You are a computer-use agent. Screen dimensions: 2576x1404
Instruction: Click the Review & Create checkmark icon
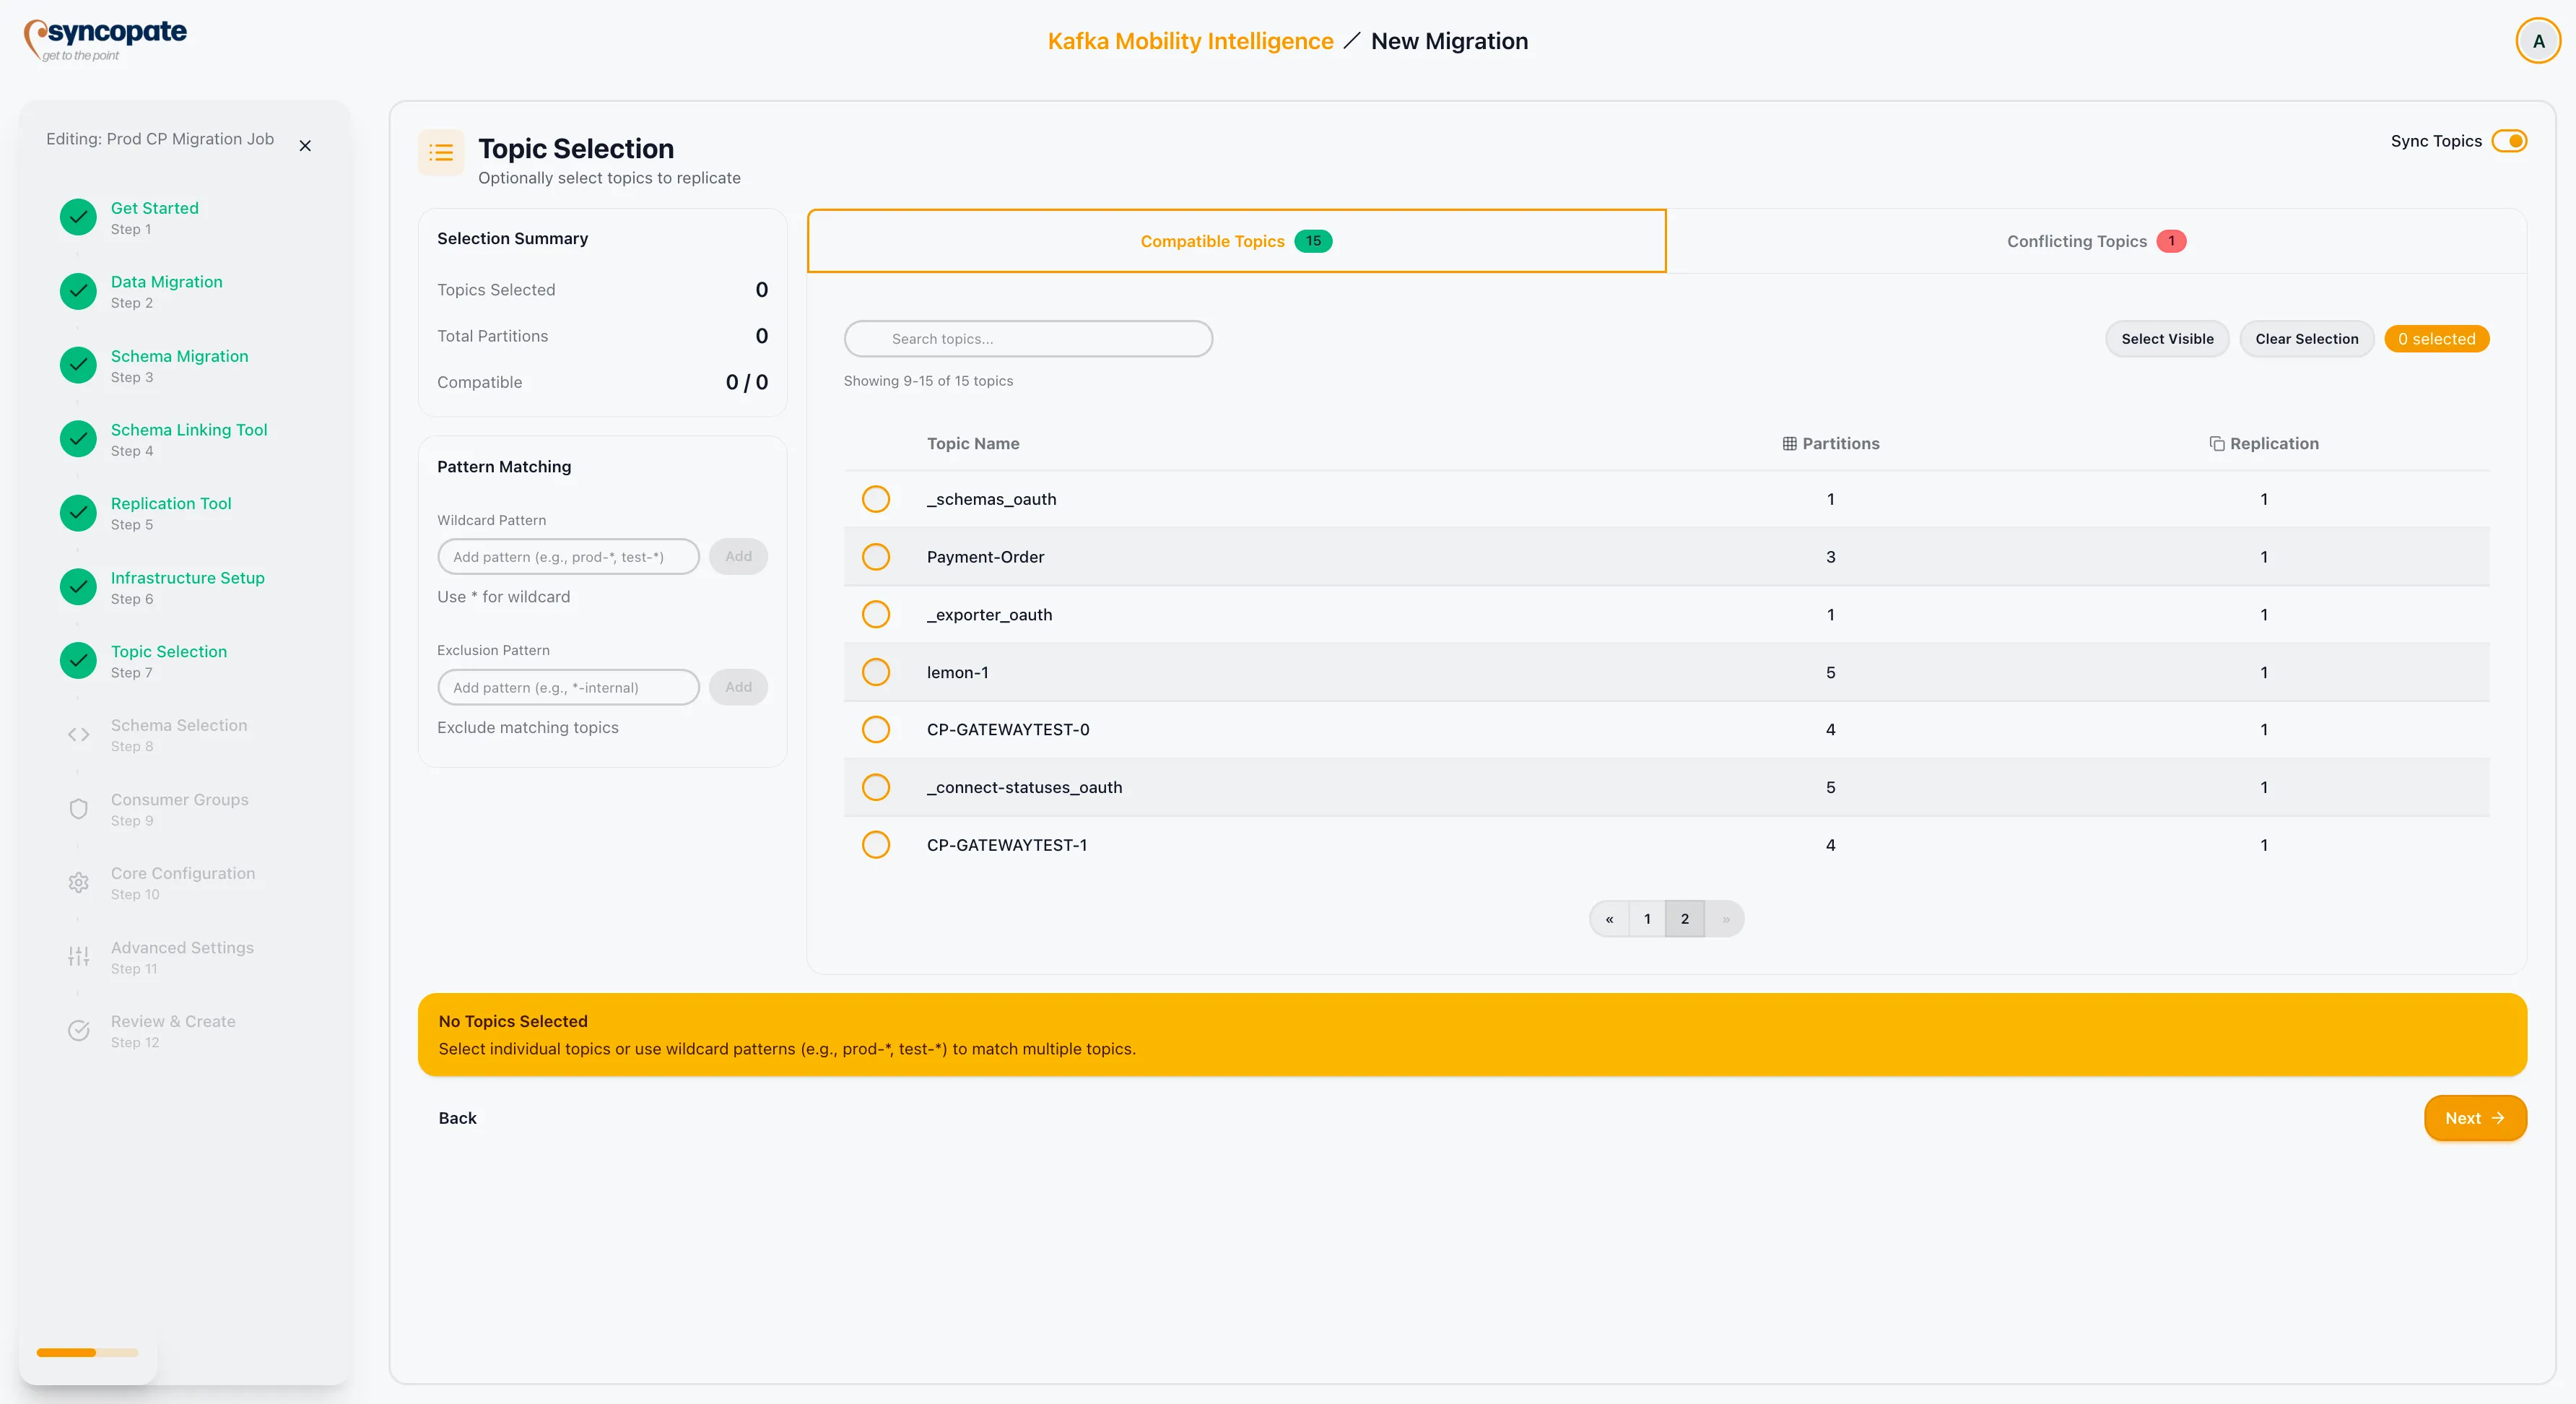(x=78, y=1031)
